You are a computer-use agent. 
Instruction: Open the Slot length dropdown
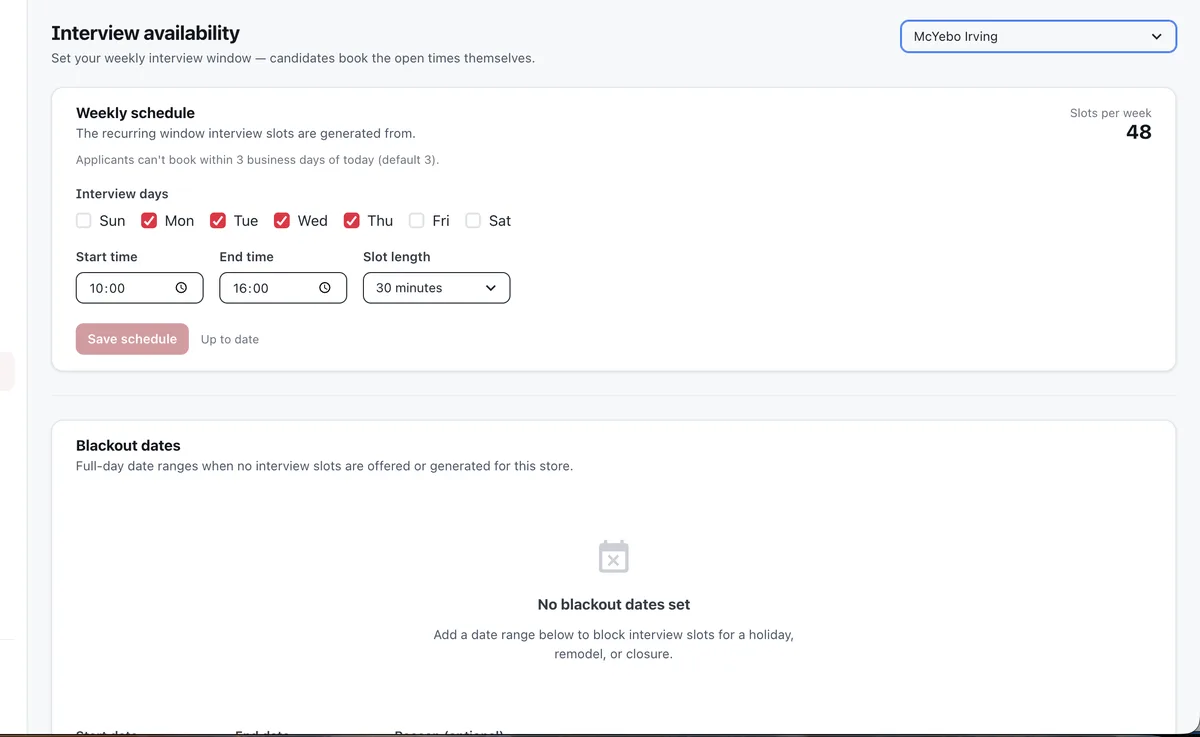(436, 288)
